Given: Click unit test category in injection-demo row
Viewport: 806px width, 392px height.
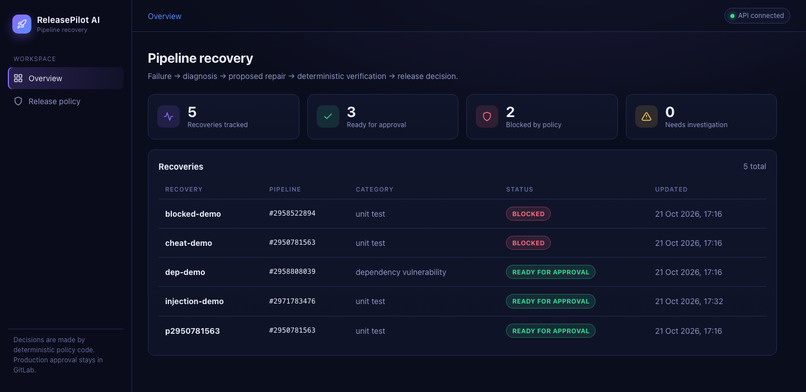Looking at the screenshot, I should (370, 302).
